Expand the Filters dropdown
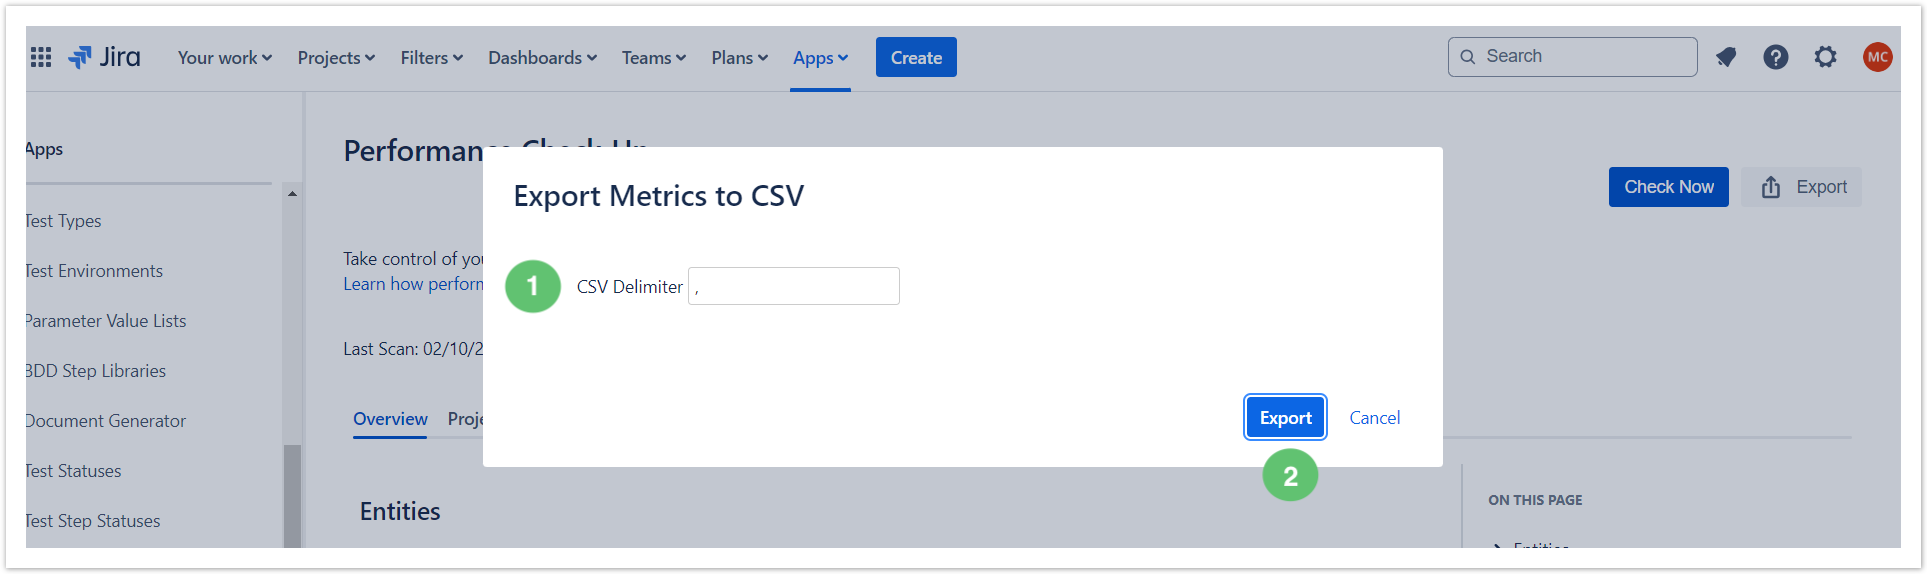 pyautogui.click(x=432, y=58)
